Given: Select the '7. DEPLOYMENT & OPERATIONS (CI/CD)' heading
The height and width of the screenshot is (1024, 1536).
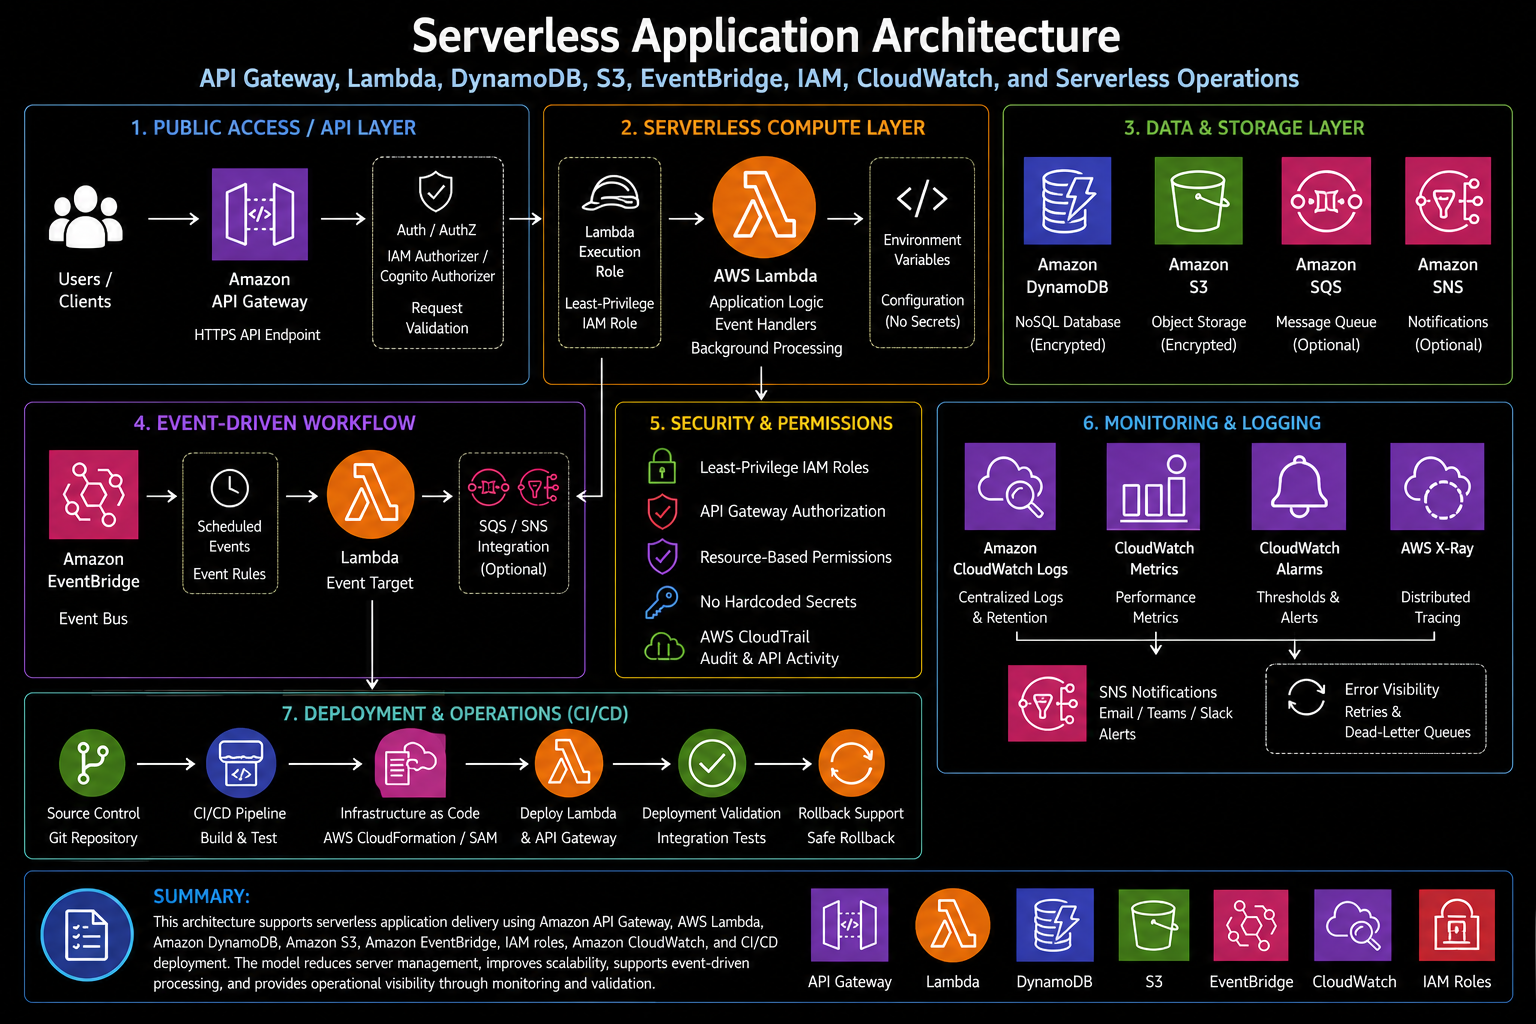Looking at the screenshot, I should point(455,714).
